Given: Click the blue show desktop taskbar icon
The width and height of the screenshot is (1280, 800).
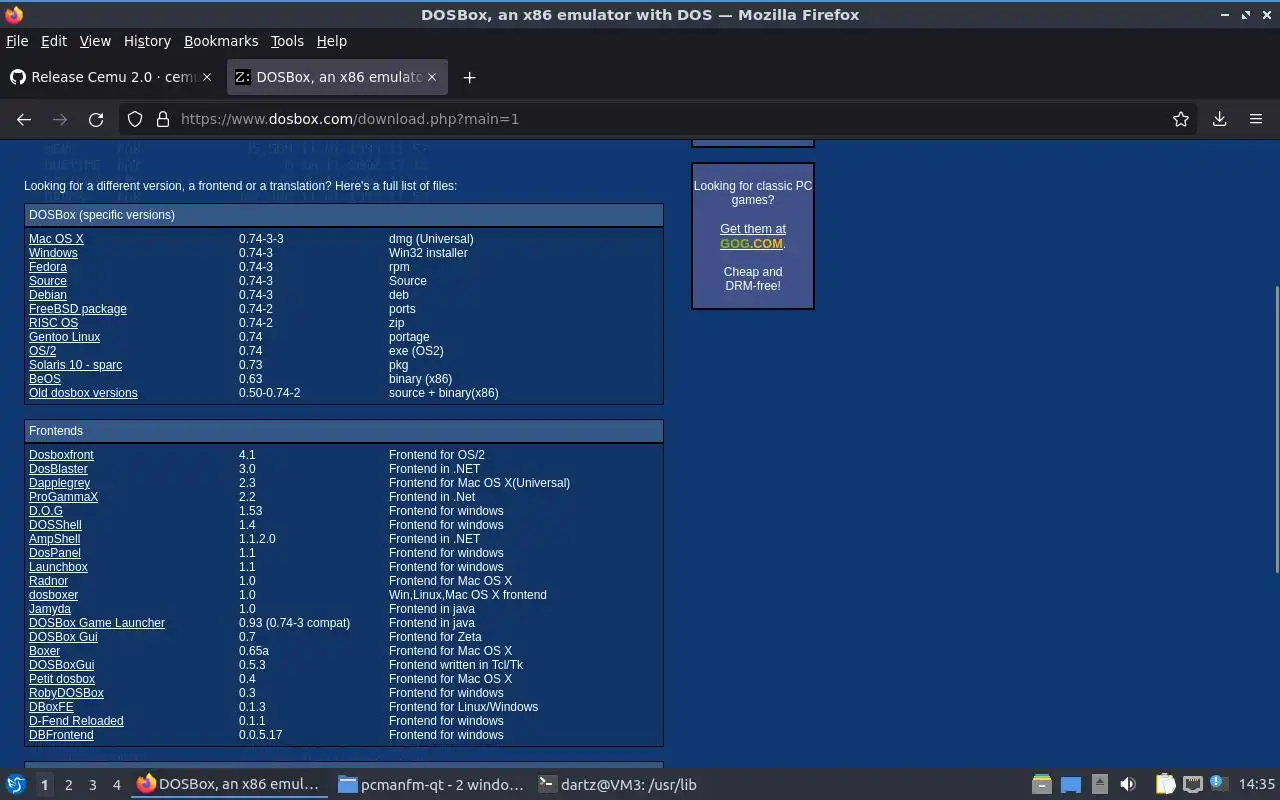Looking at the screenshot, I should (1071, 785).
